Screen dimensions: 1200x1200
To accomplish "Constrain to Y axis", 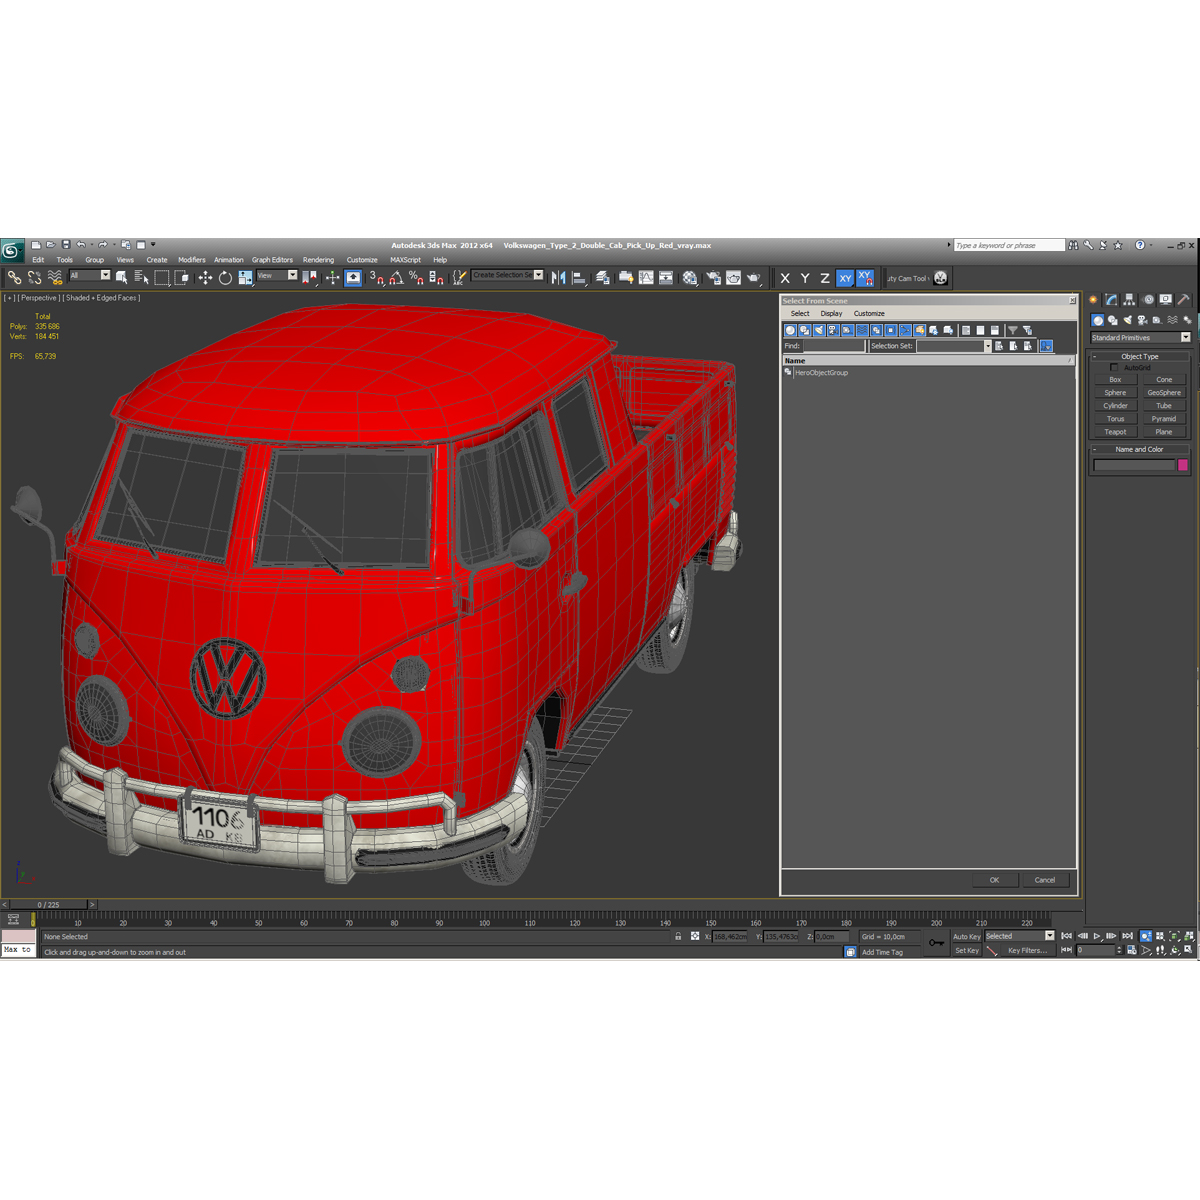I will tap(805, 278).
